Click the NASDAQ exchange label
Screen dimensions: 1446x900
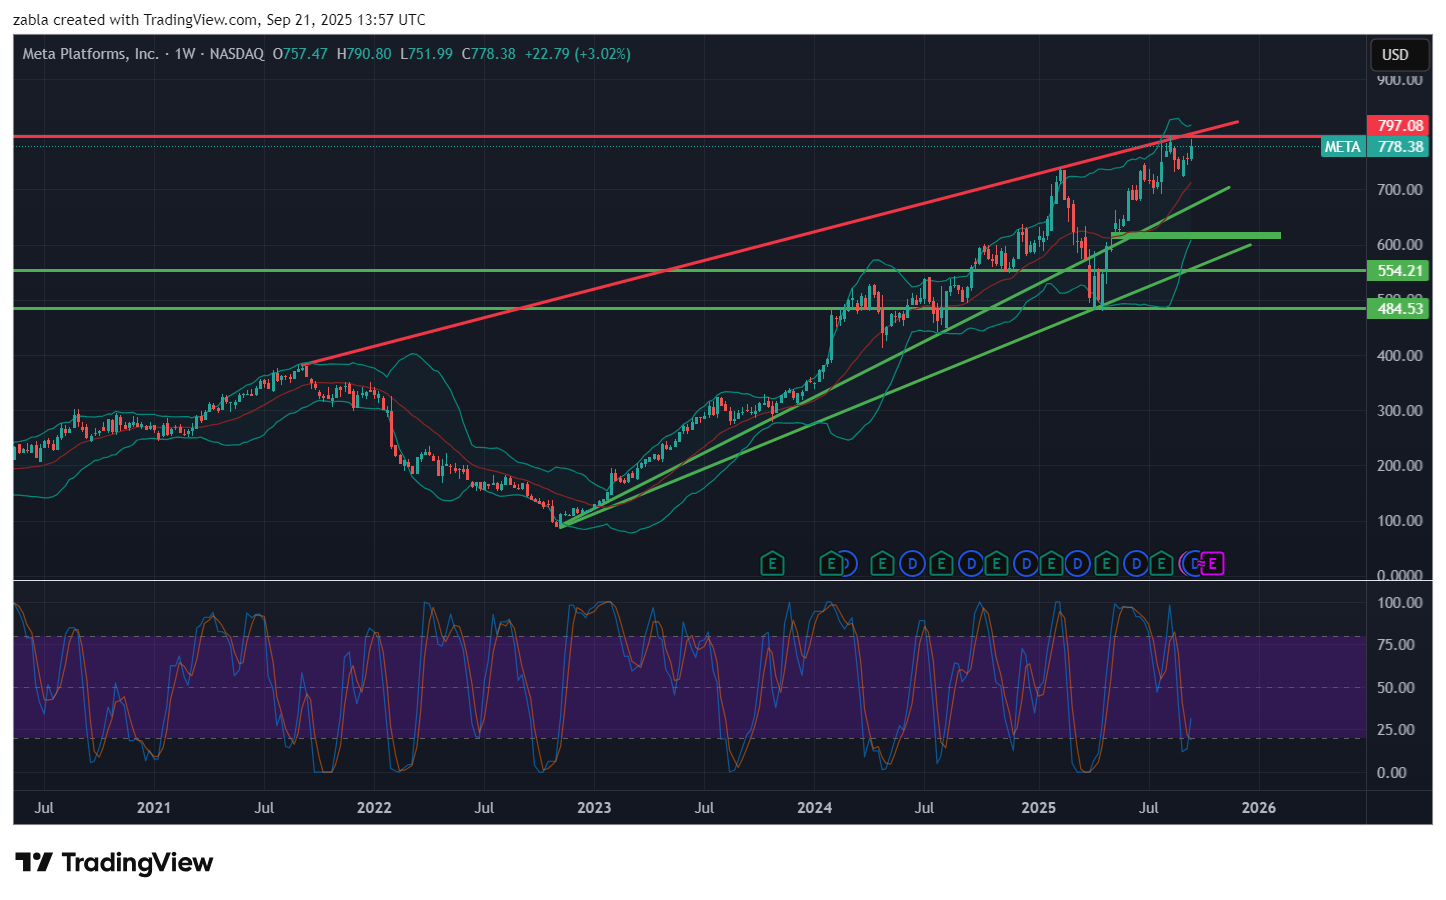click(237, 54)
